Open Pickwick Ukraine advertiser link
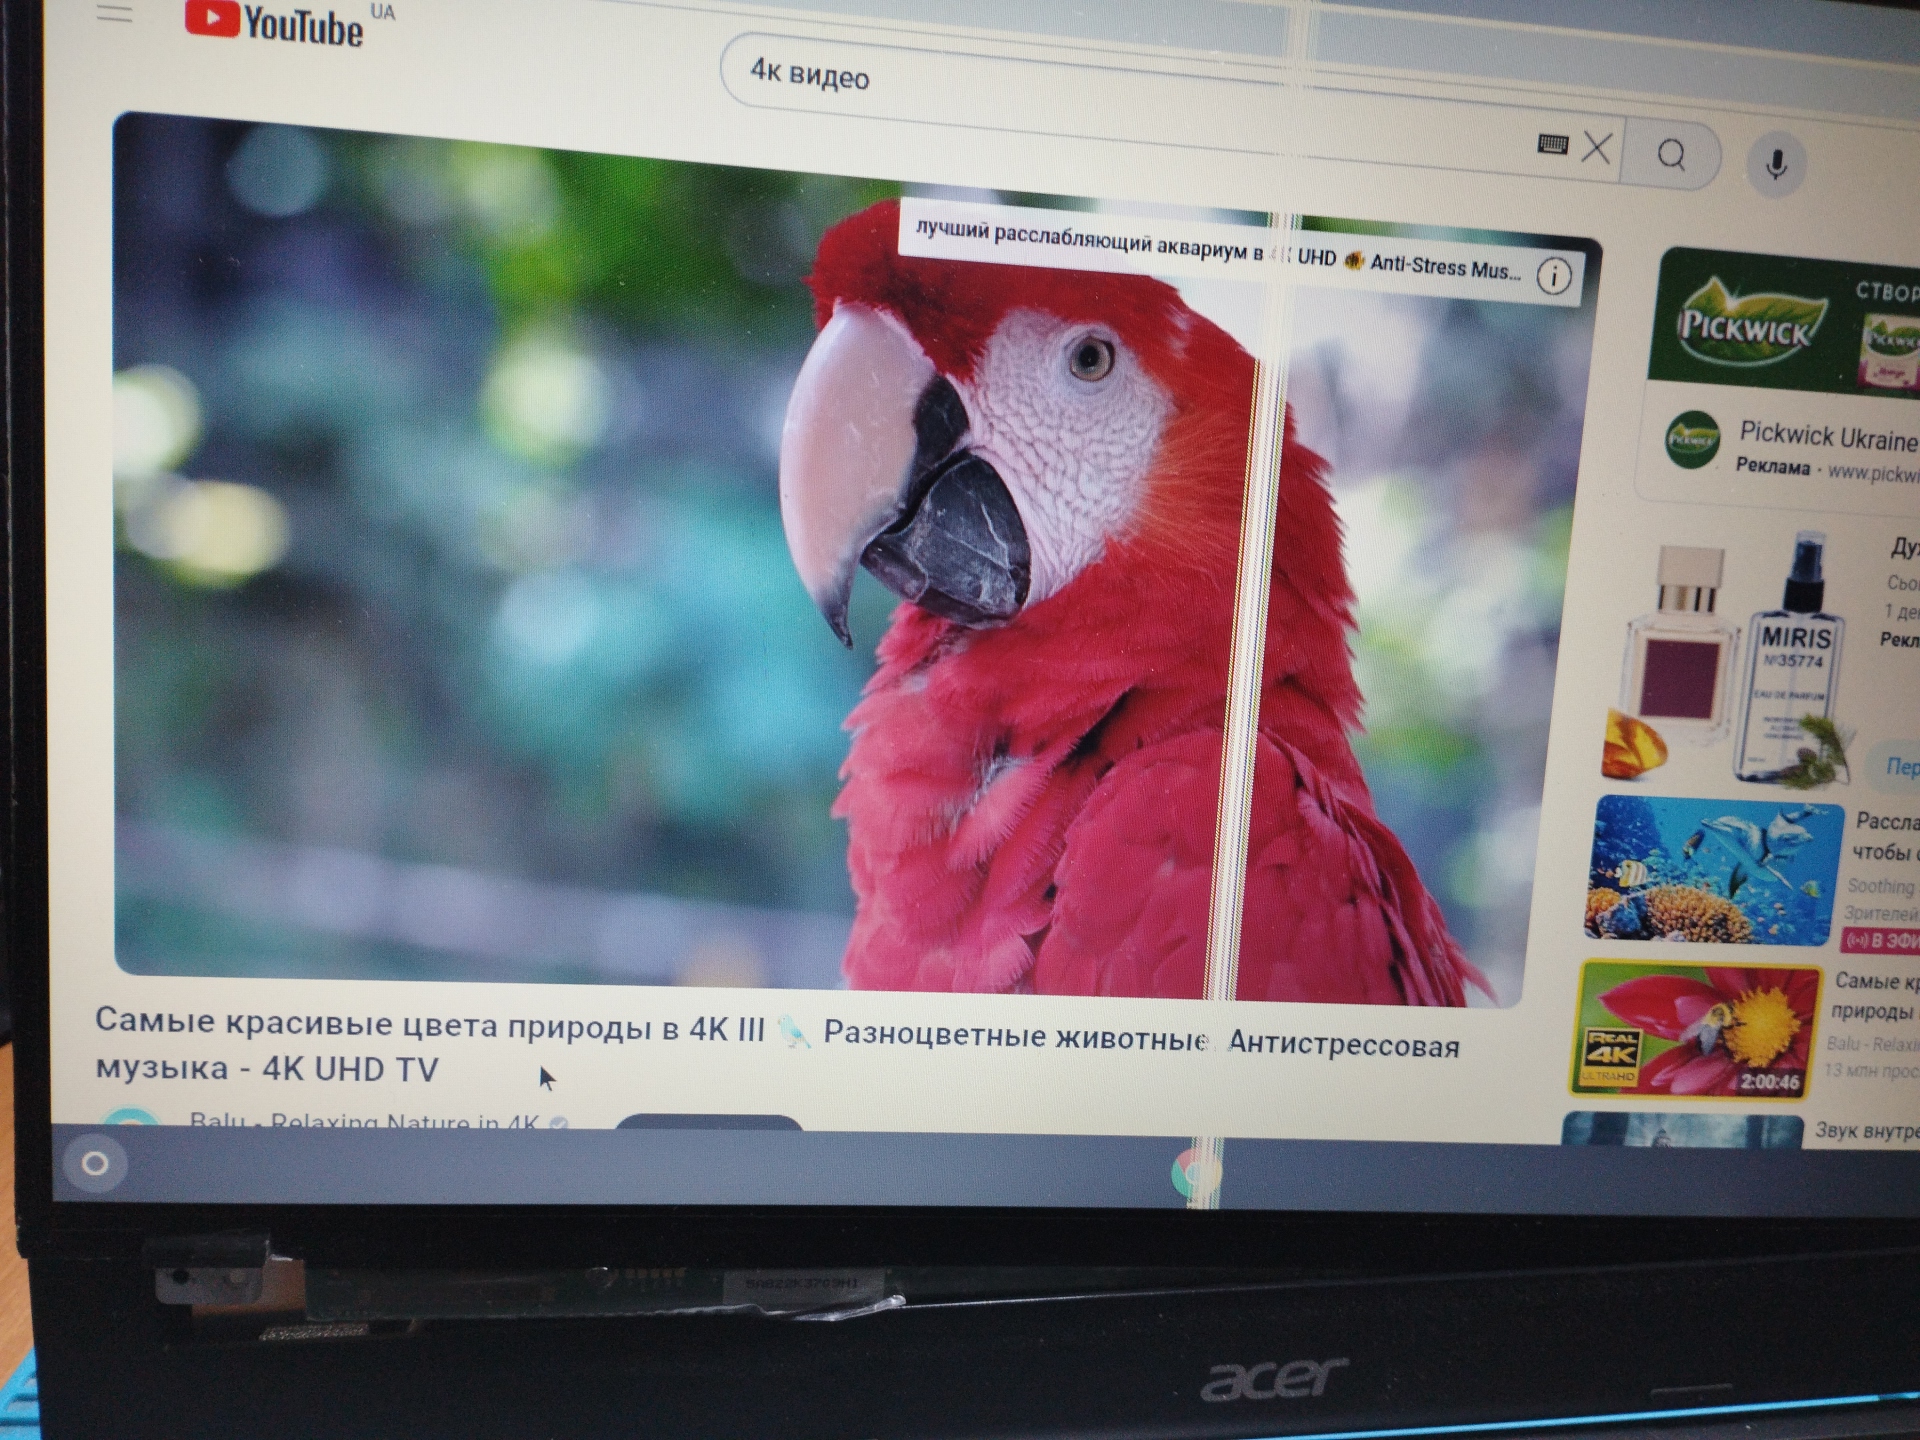The image size is (1920, 1440). 1828,436
